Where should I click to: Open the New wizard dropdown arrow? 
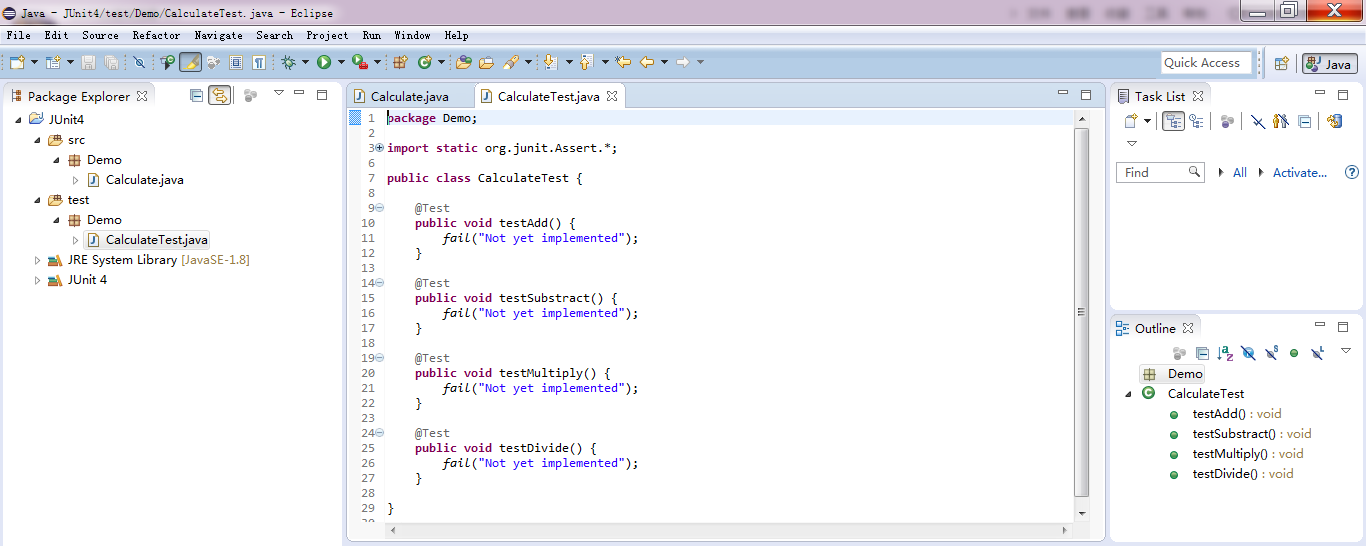coord(34,62)
